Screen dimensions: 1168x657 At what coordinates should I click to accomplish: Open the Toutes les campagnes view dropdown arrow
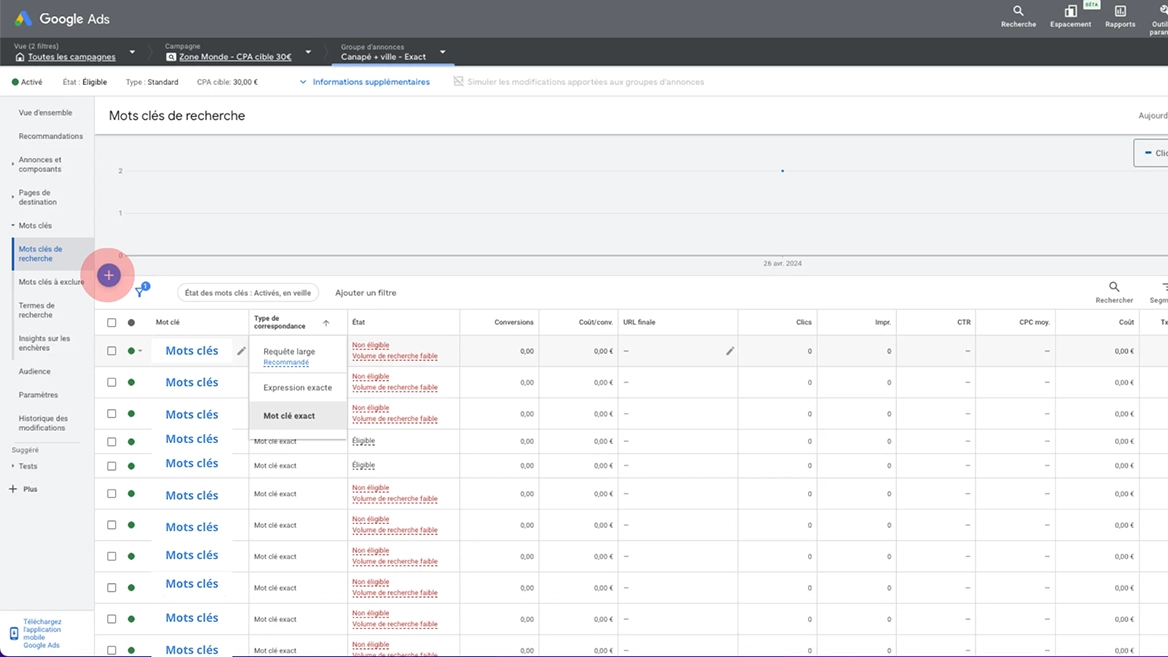(133, 52)
